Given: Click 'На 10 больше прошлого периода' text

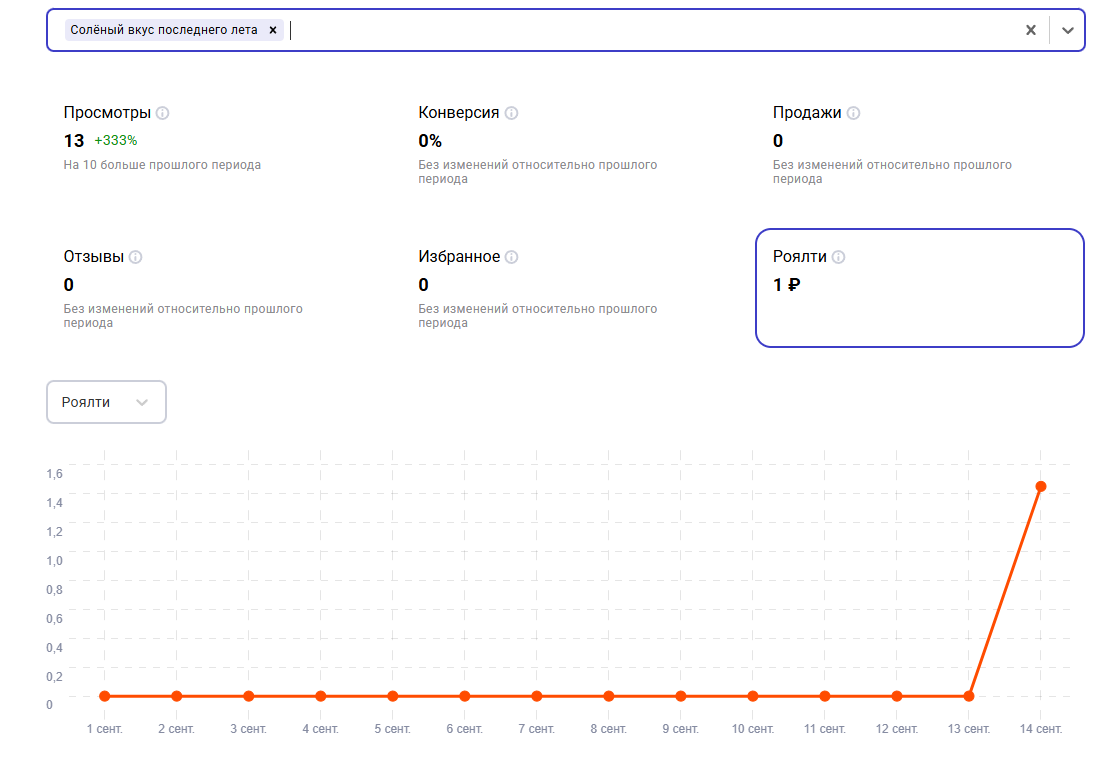Looking at the screenshot, I should [162, 165].
